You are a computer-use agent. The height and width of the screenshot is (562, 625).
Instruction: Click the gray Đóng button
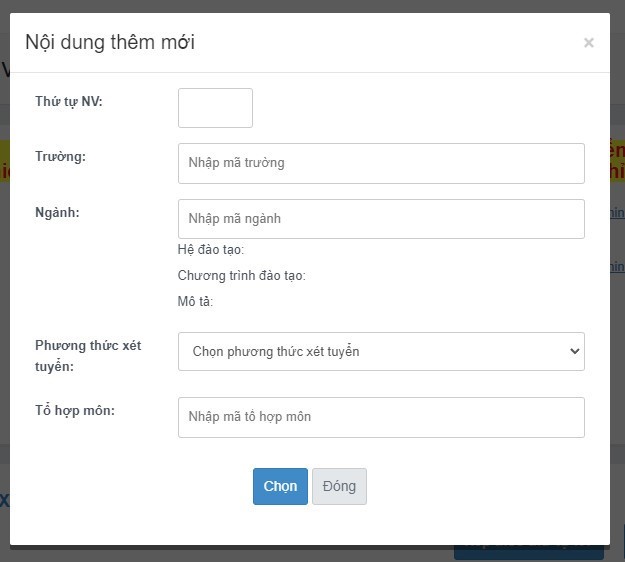pyautogui.click(x=339, y=487)
